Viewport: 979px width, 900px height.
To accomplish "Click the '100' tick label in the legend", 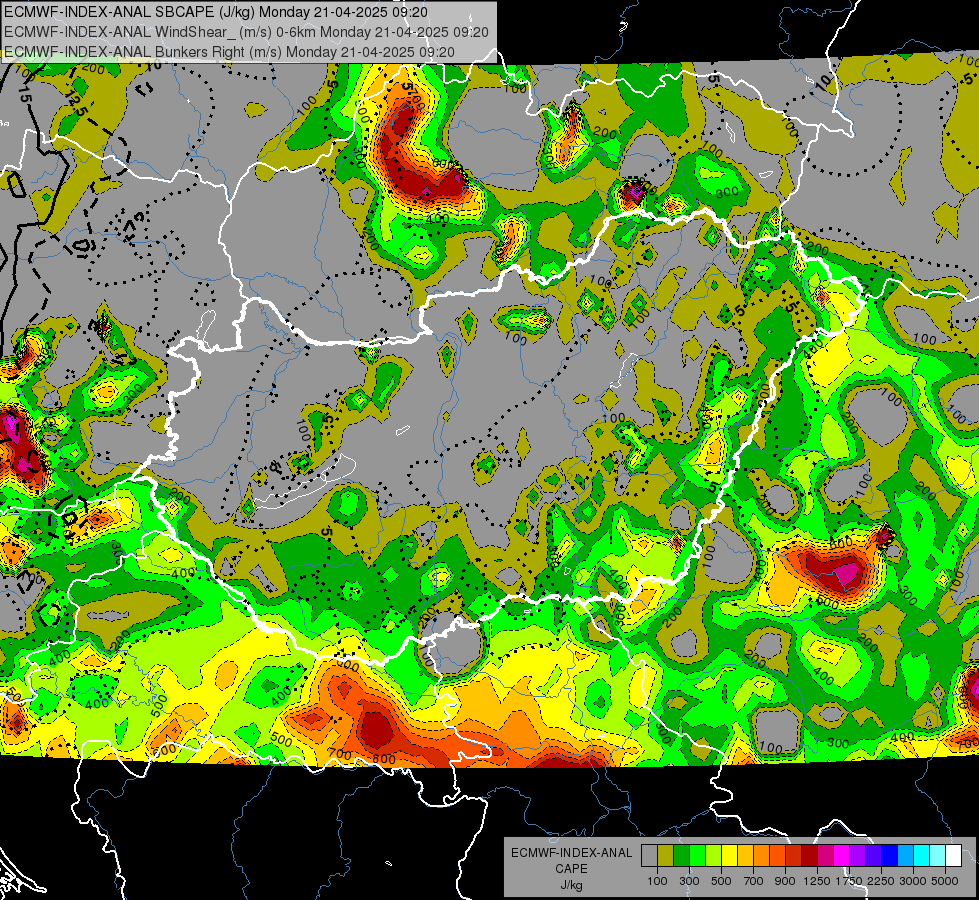I will pyautogui.click(x=657, y=881).
